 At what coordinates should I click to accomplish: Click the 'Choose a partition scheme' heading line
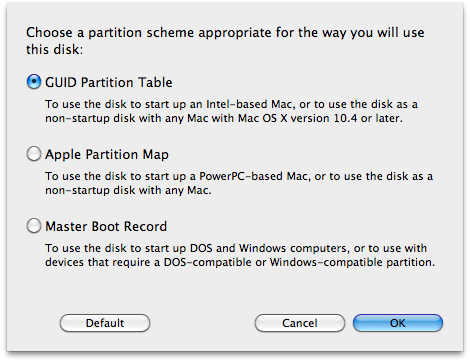(x=225, y=33)
